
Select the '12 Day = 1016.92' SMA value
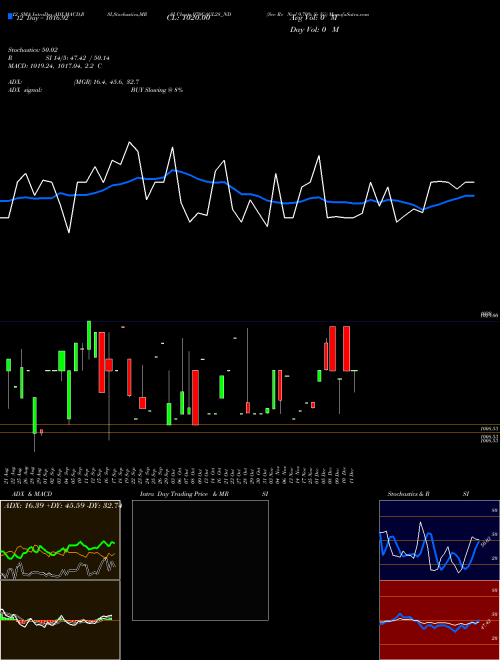41,18
